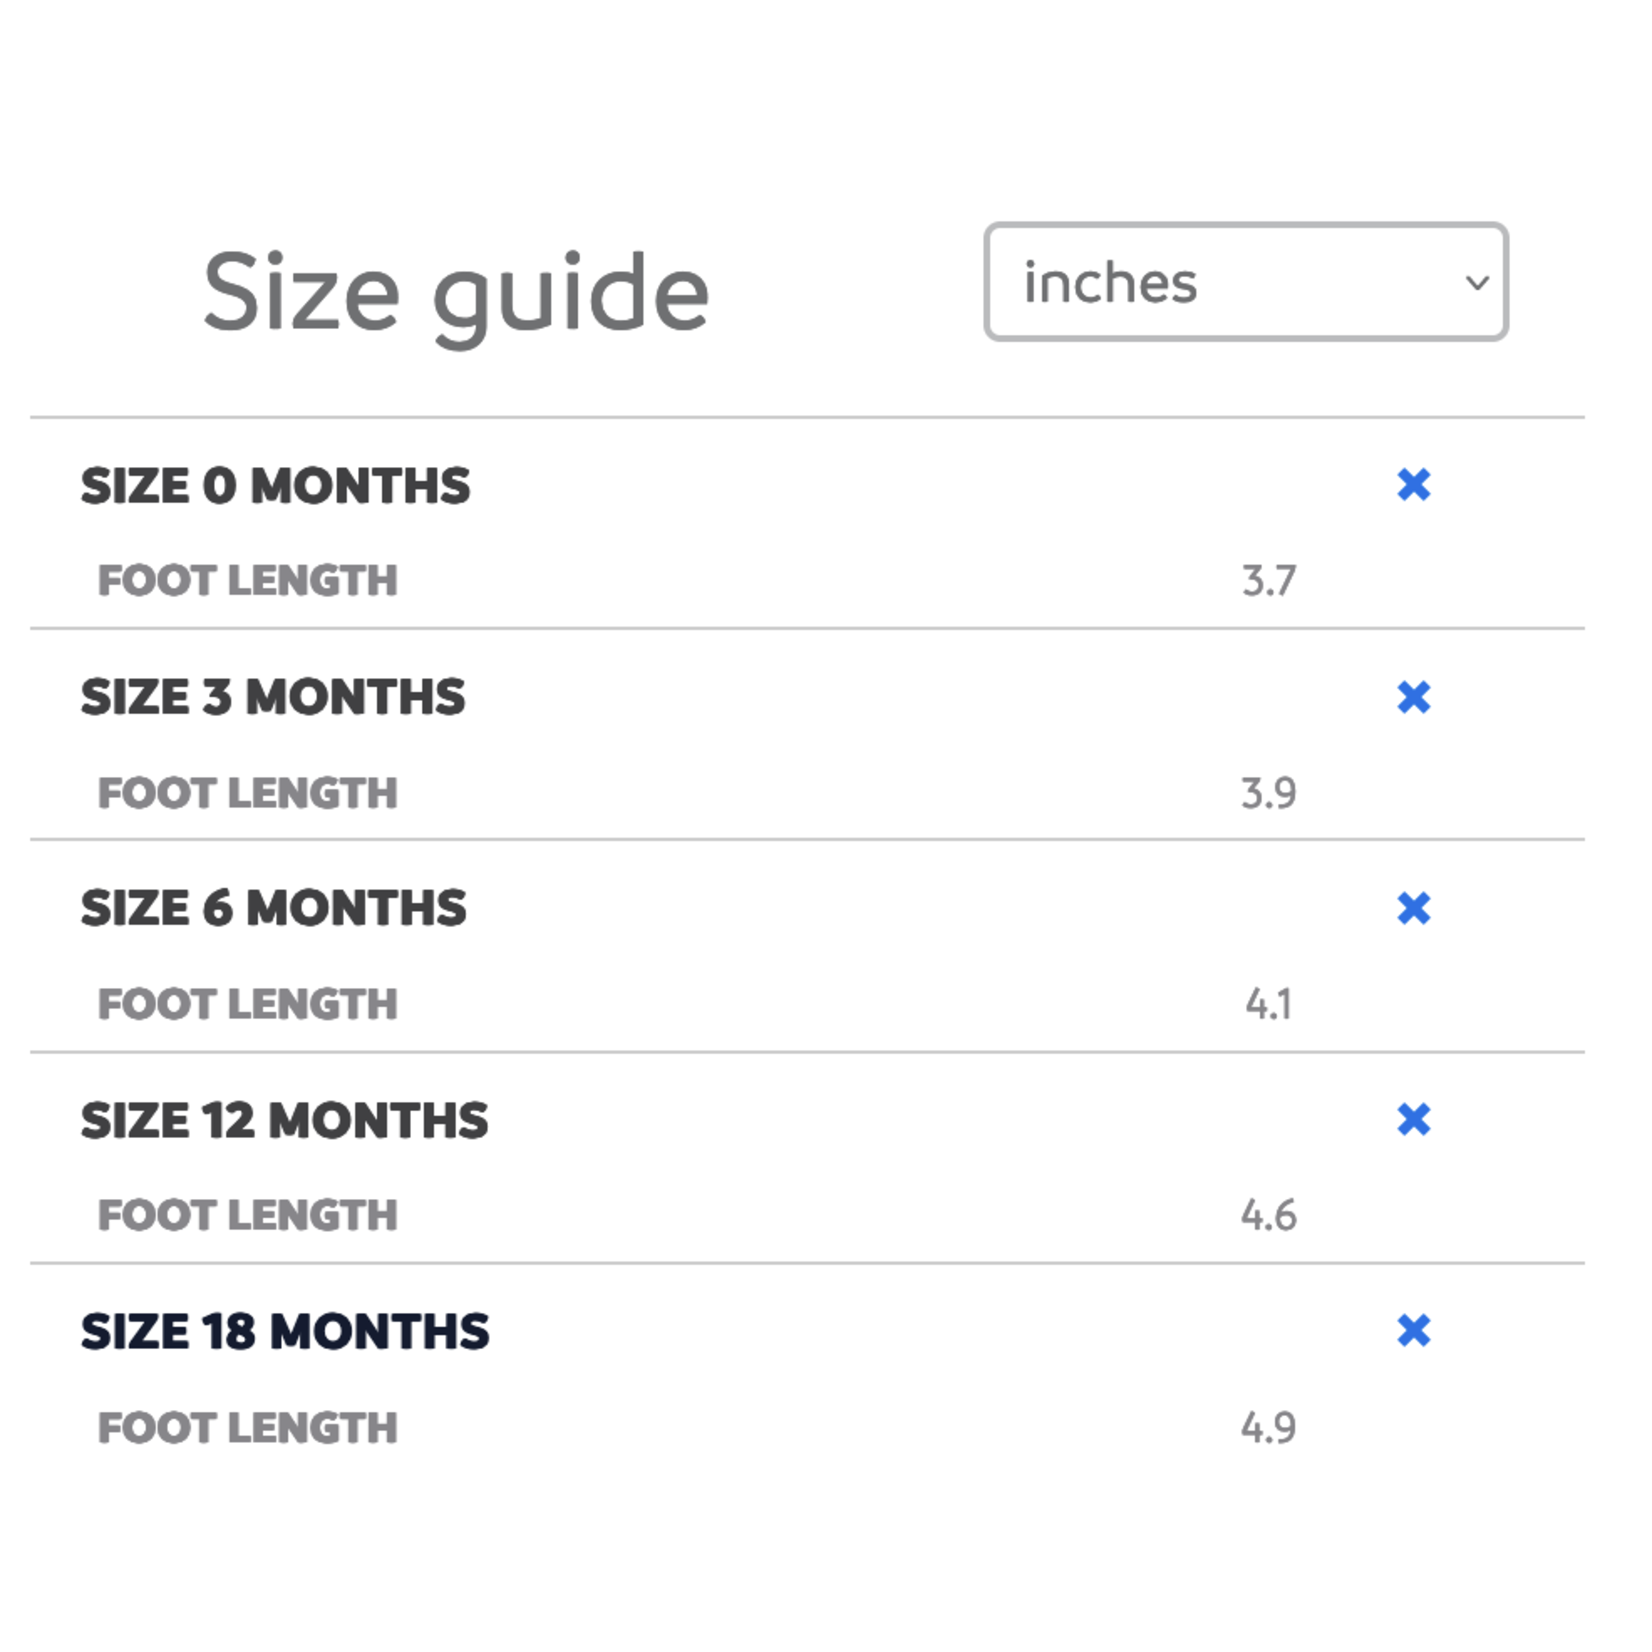
Task: Collapse Size 18 Months using its X
Action: click(1413, 1331)
